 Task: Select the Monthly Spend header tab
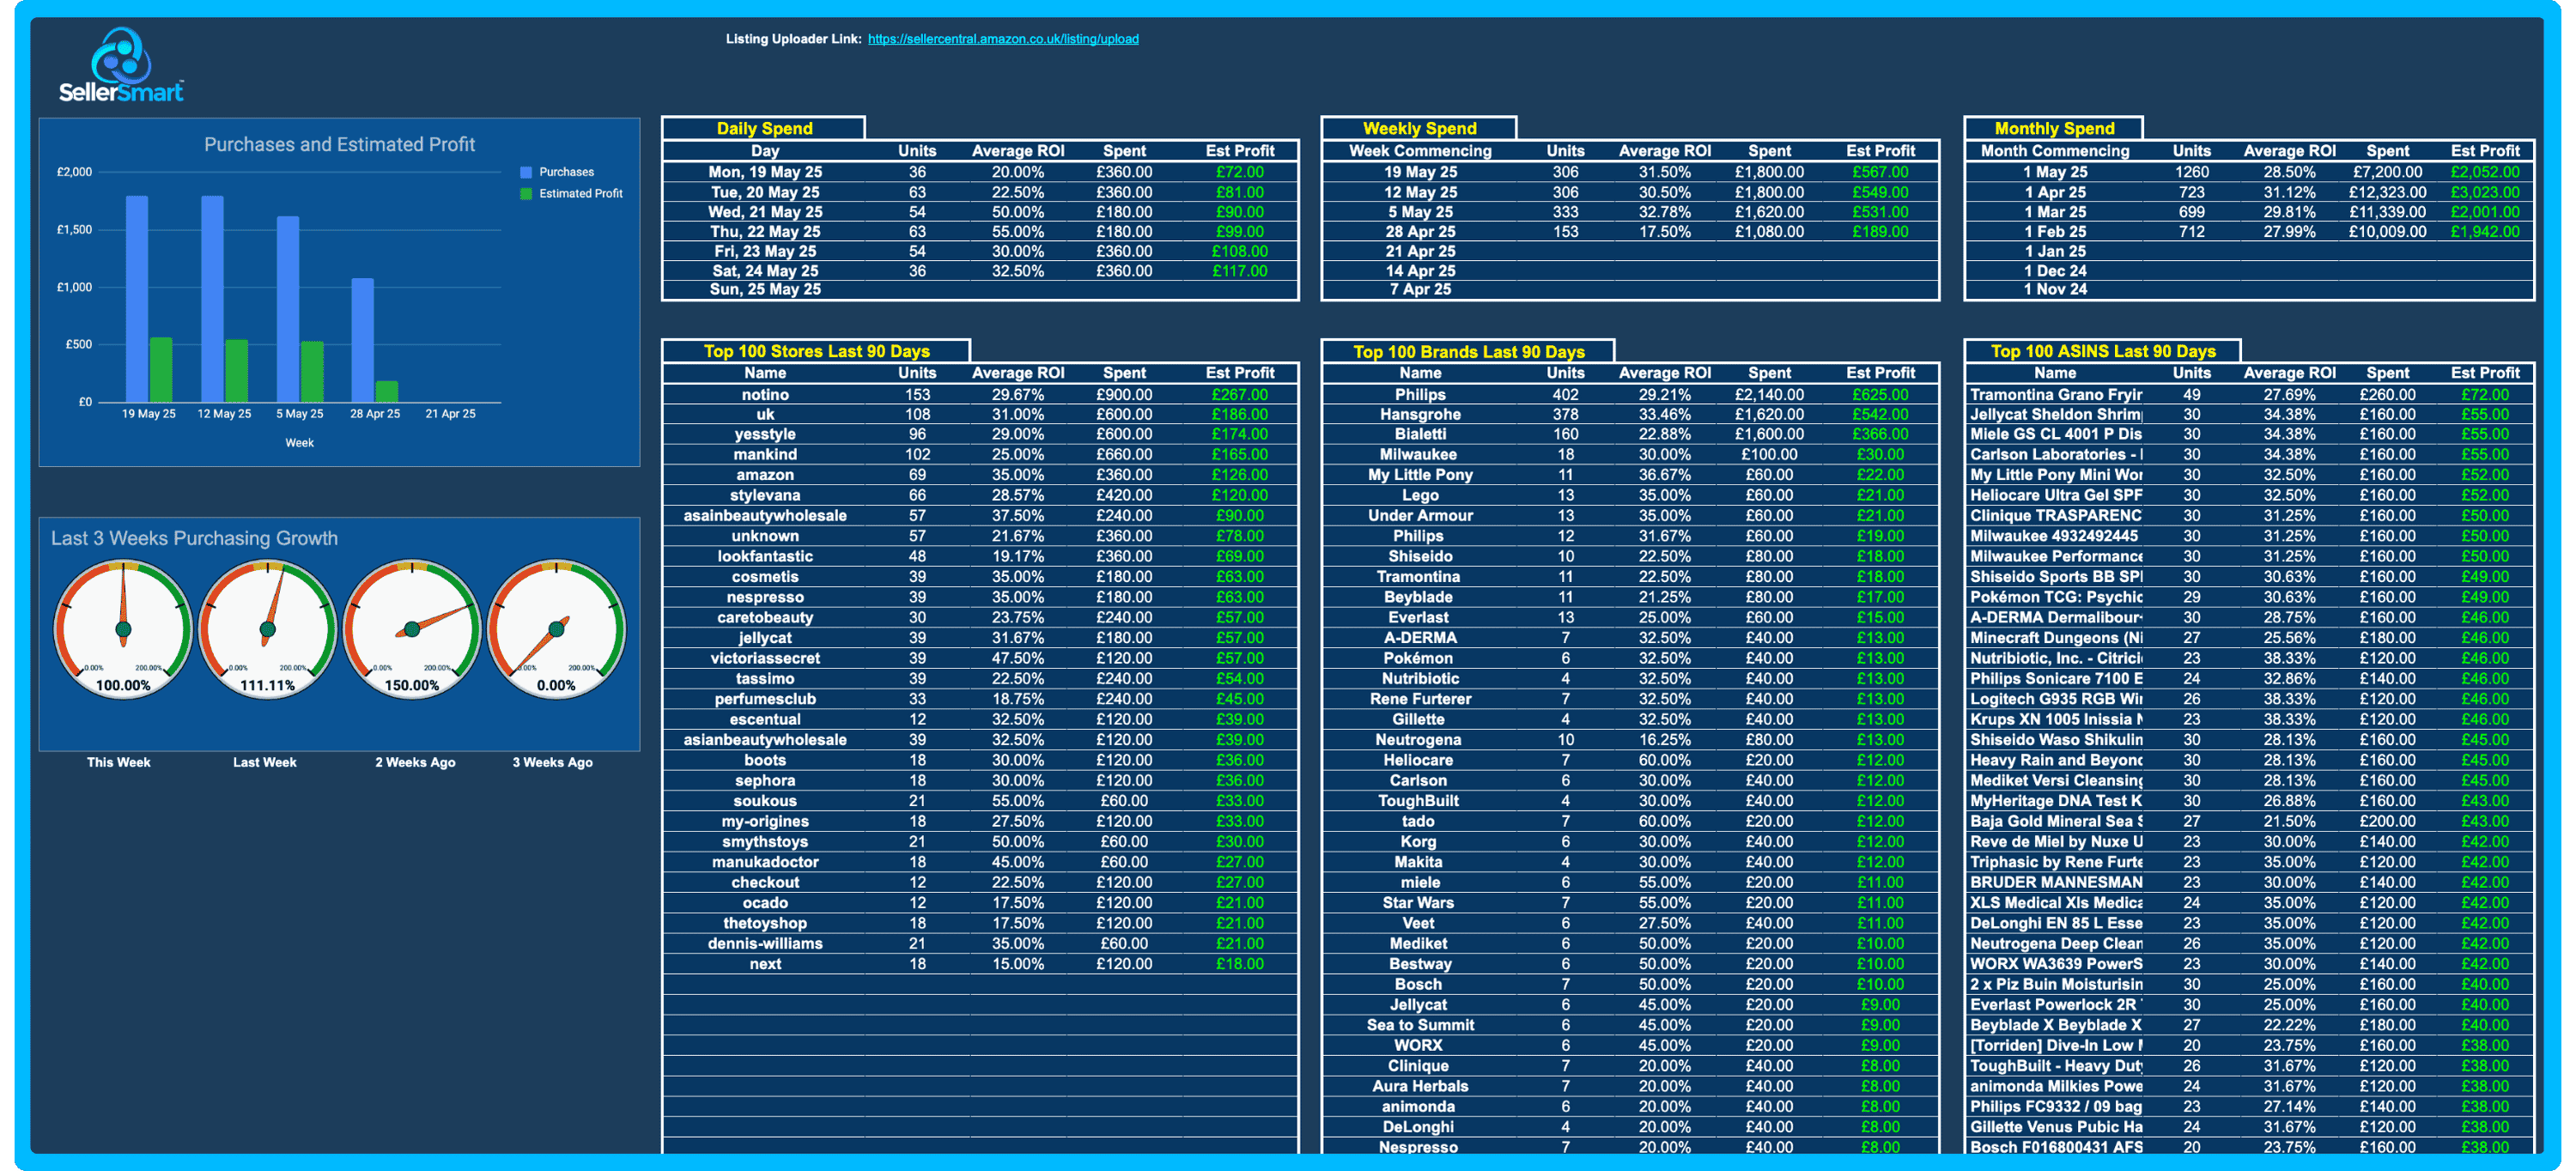pos(2054,128)
